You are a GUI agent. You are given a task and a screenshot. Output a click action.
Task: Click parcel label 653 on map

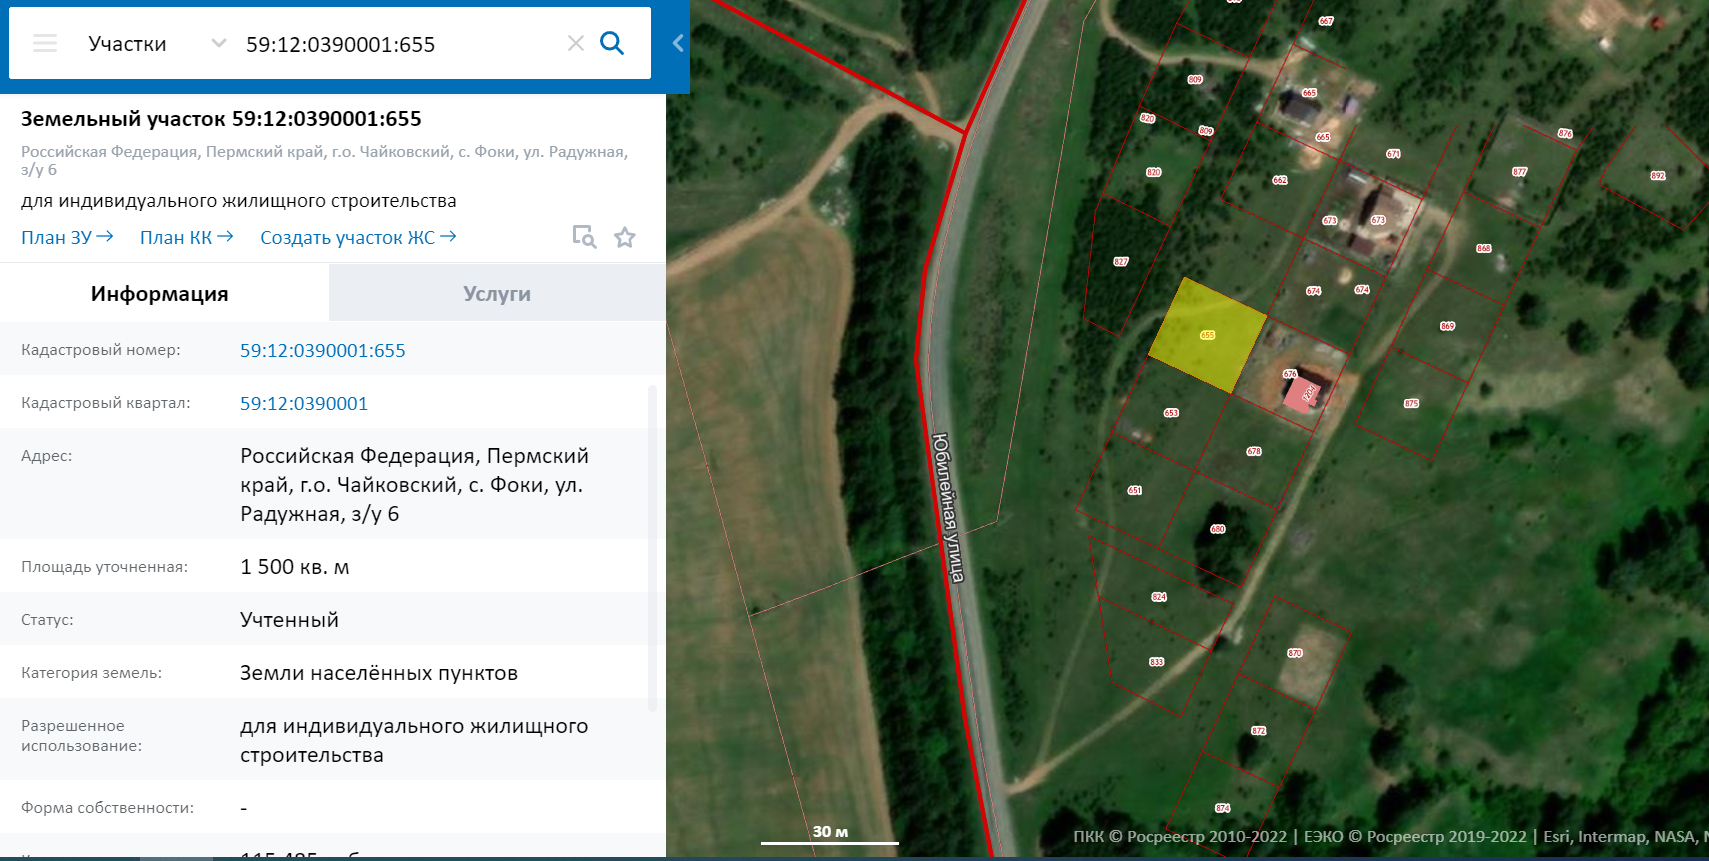[x=1171, y=413]
